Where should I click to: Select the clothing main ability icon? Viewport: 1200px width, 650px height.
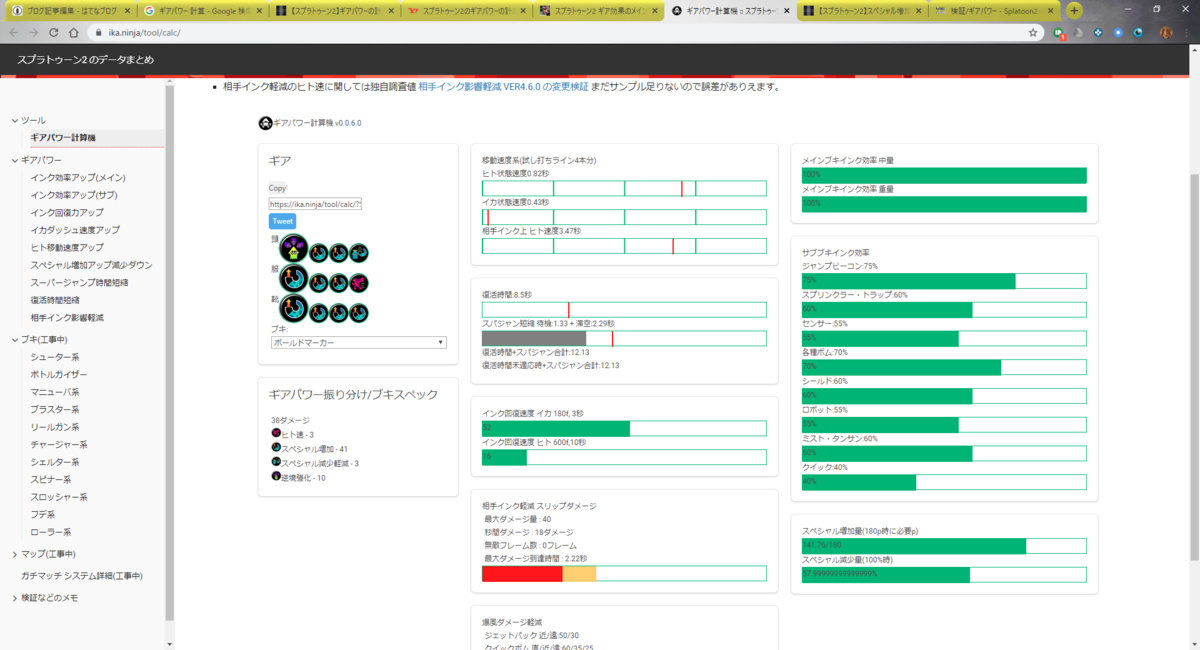pyautogui.click(x=293, y=280)
